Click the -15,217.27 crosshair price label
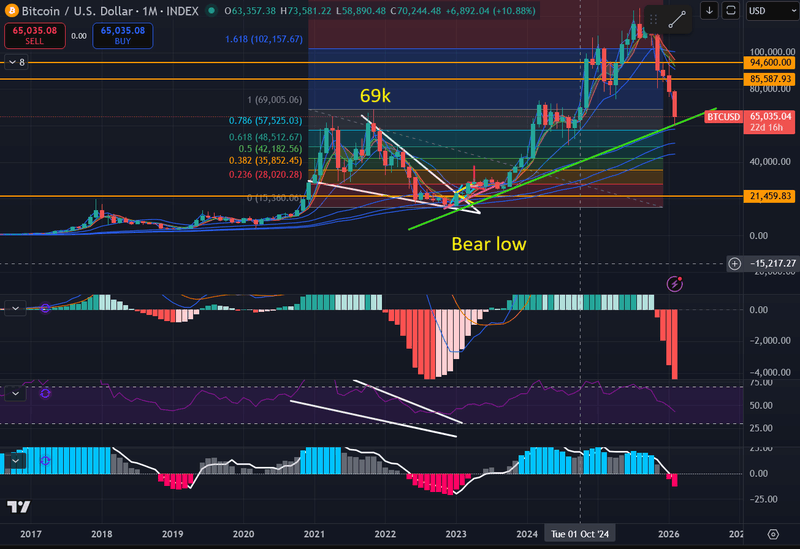The width and height of the screenshot is (800, 549). click(x=772, y=263)
